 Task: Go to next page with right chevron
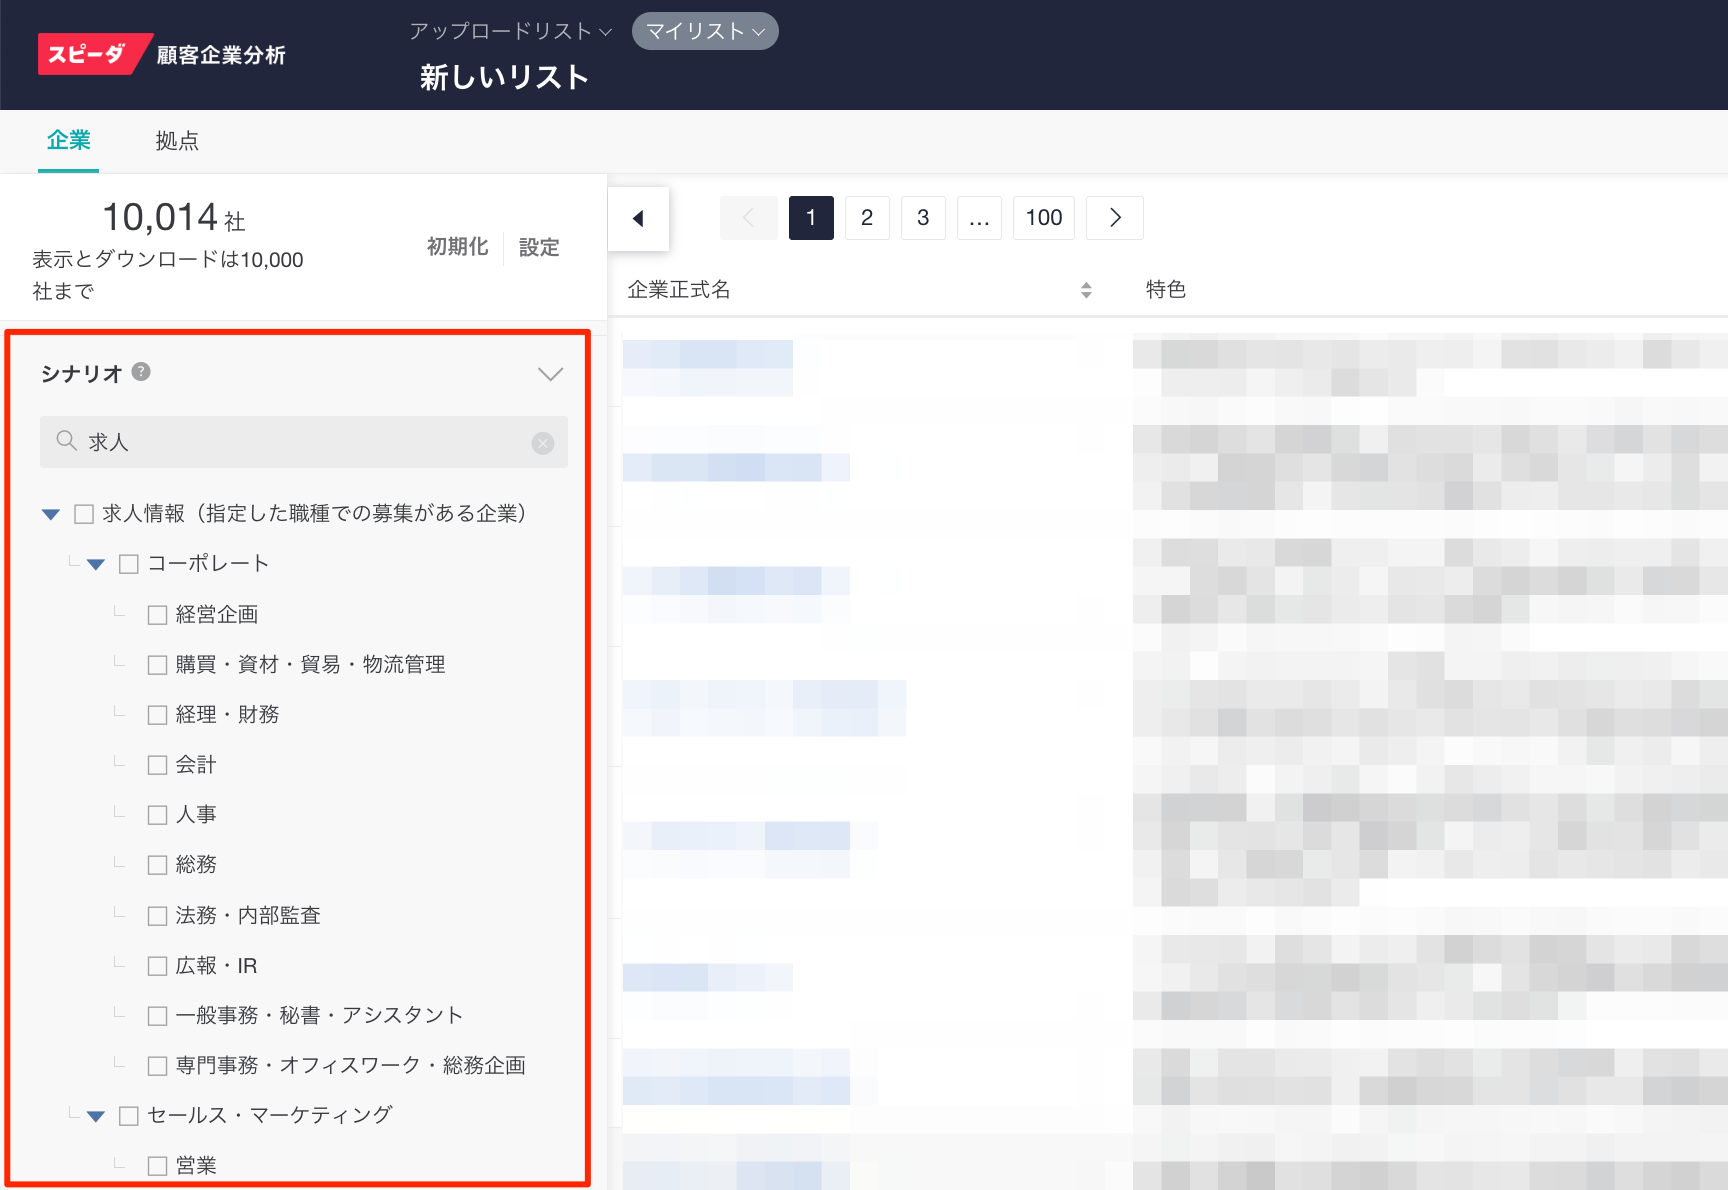click(1115, 218)
